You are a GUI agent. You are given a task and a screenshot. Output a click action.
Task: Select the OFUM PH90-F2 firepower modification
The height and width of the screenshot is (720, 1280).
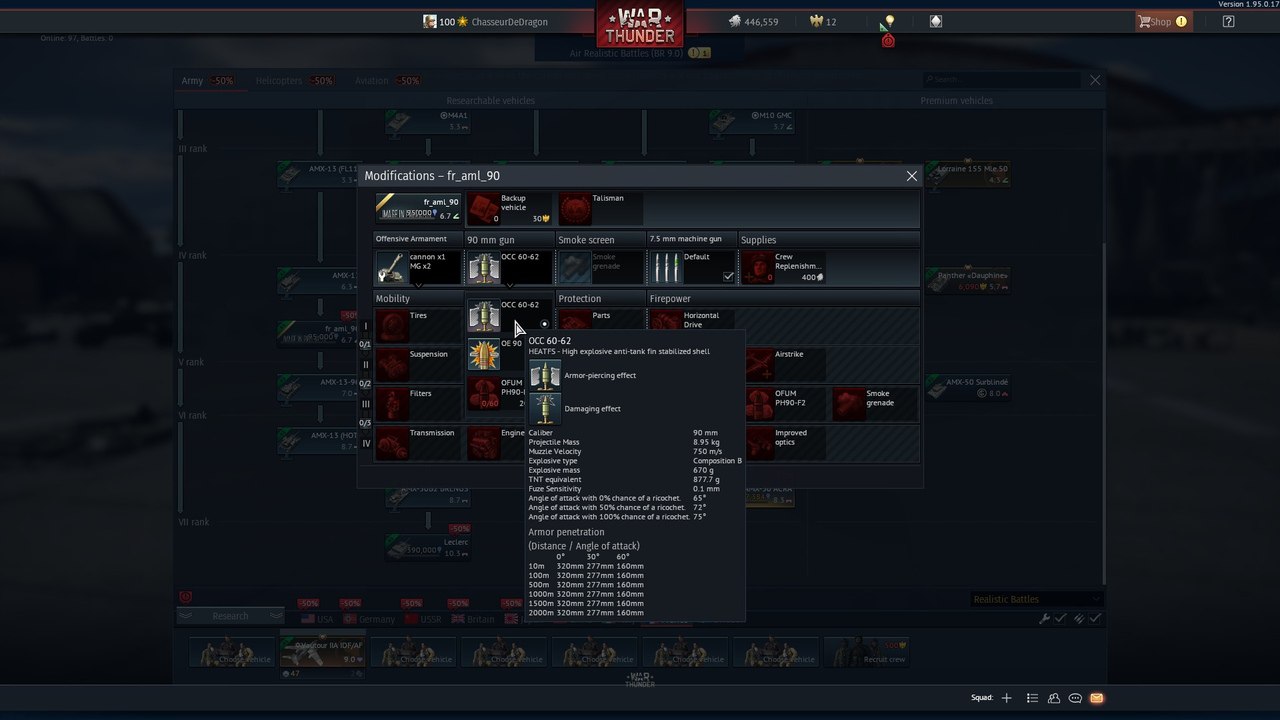(x=784, y=403)
